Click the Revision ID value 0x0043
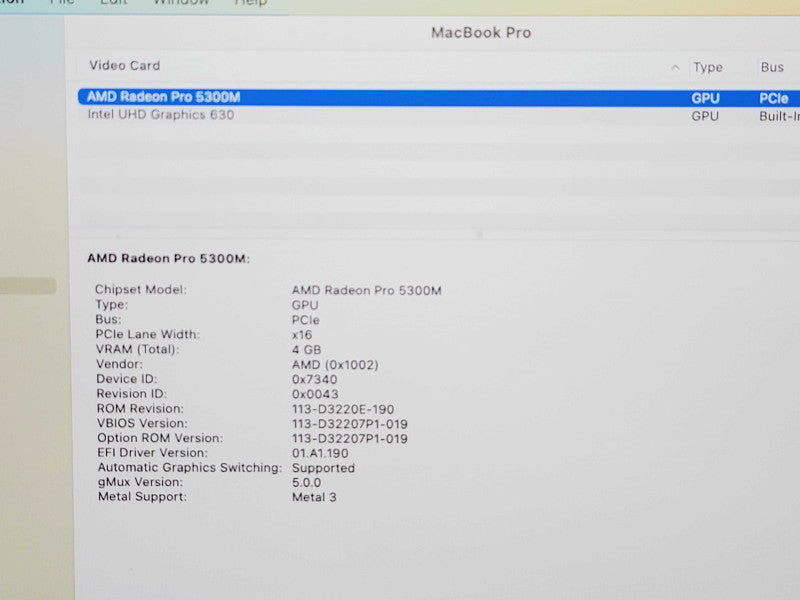The width and height of the screenshot is (800, 600). click(x=315, y=394)
